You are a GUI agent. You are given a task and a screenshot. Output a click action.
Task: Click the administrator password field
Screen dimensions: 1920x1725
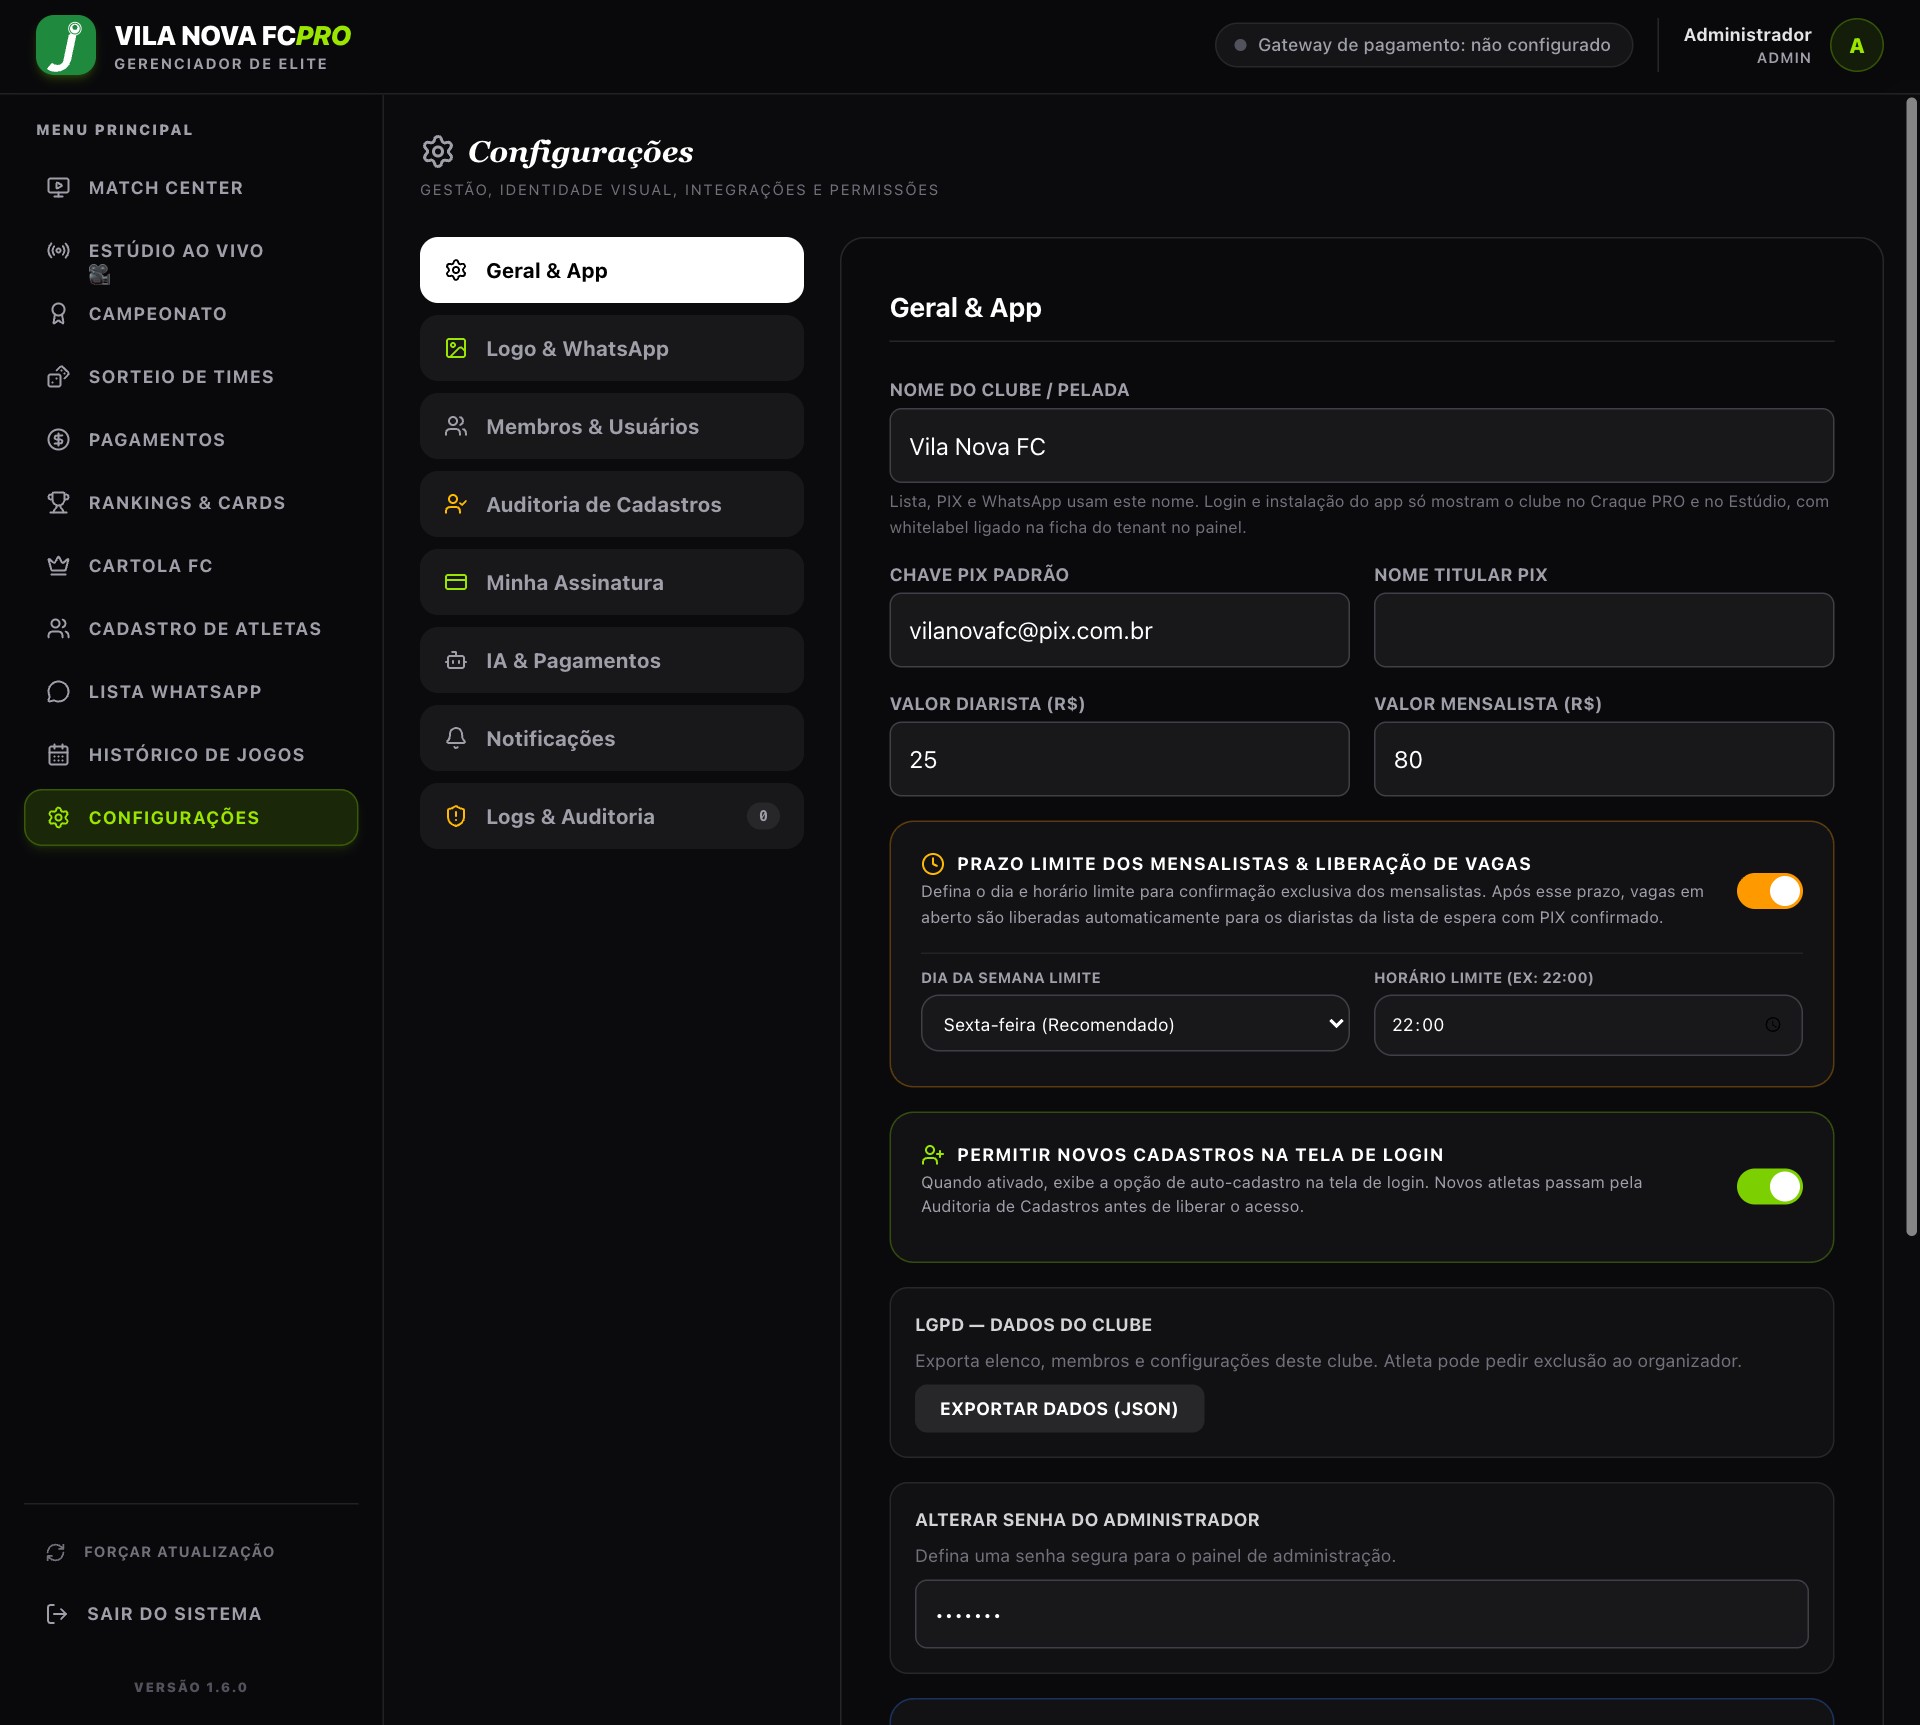(1361, 1614)
